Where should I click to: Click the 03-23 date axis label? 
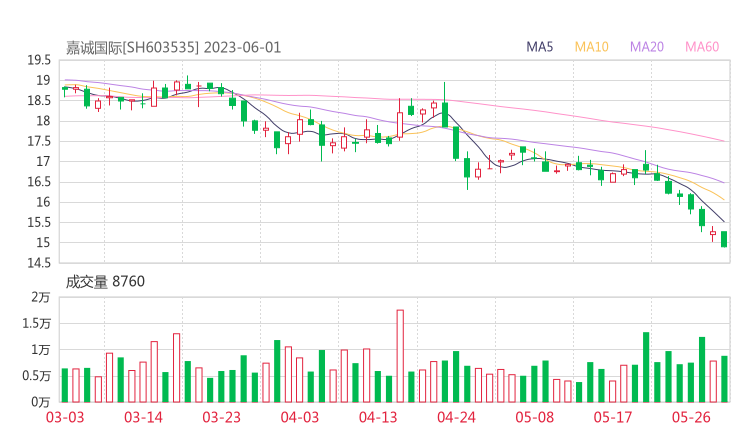pyautogui.click(x=221, y=417)
